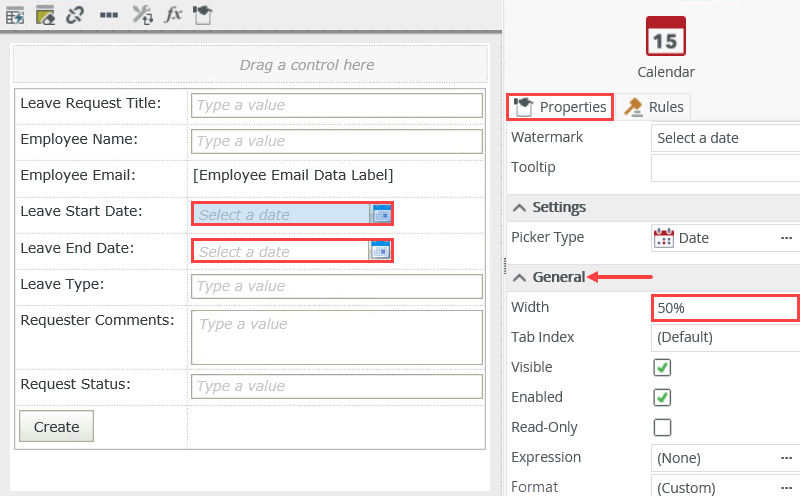The image size is (800, 496).
Task: Collapse the Settings section
Action: point(519,208)
